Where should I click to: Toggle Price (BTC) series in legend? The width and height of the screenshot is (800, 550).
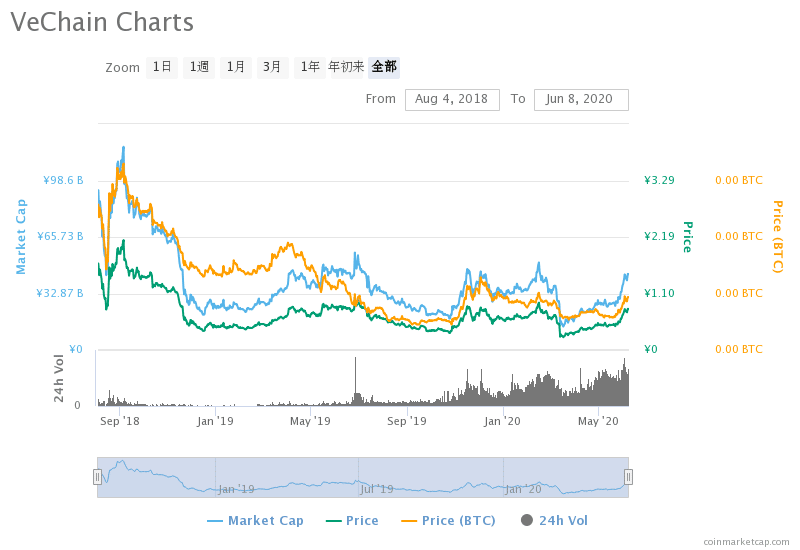[x=448, y=520]
